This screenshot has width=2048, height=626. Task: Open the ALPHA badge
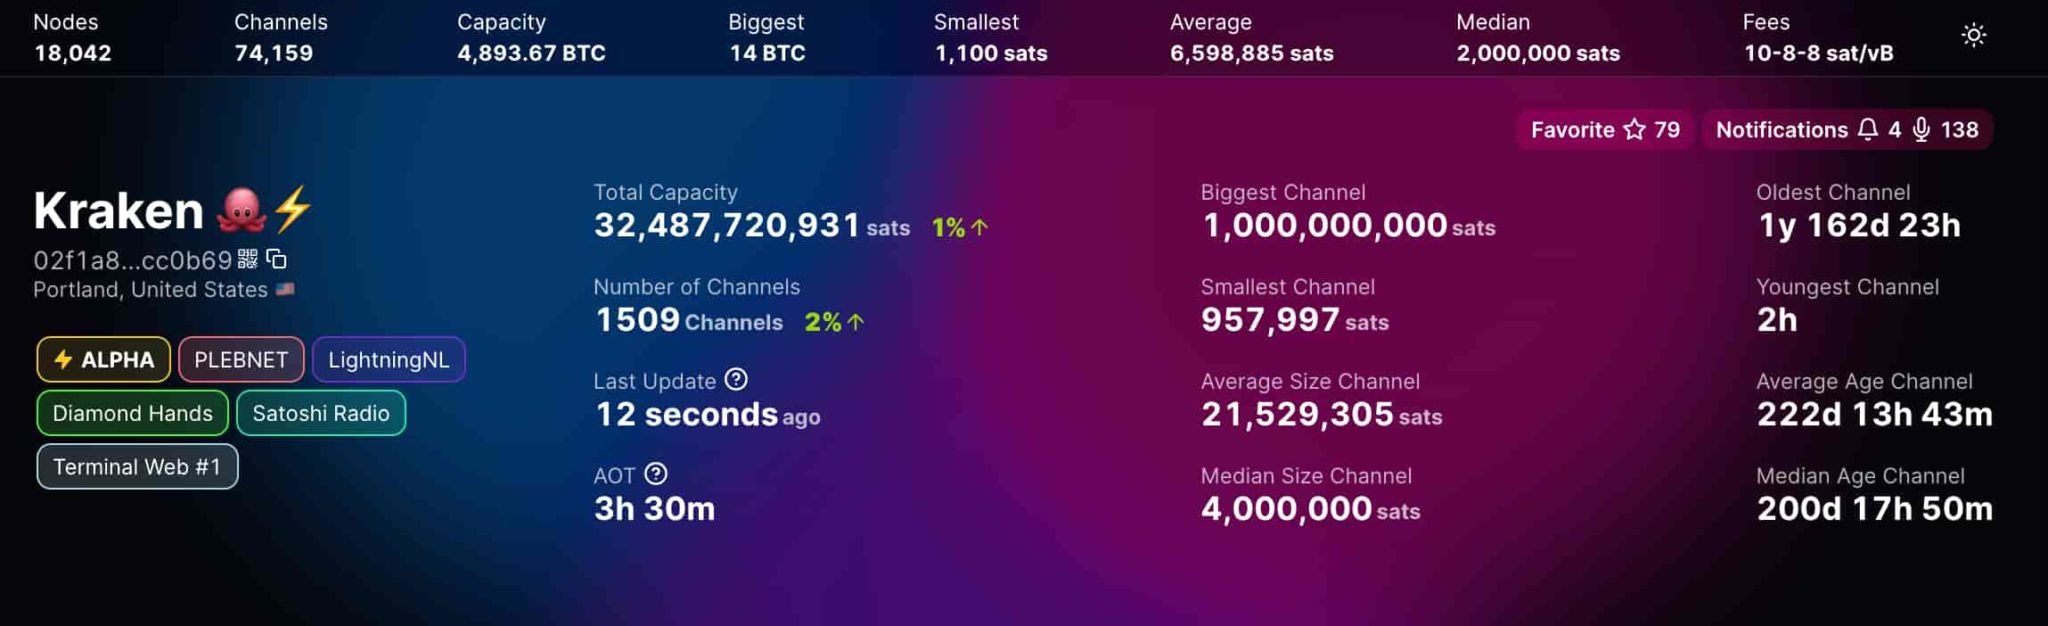coord(104,360)
